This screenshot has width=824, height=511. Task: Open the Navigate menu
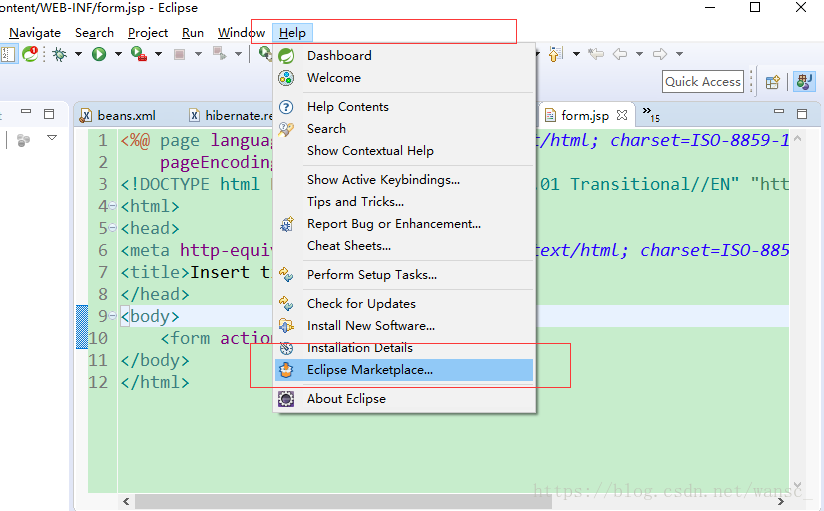point(35,33)
